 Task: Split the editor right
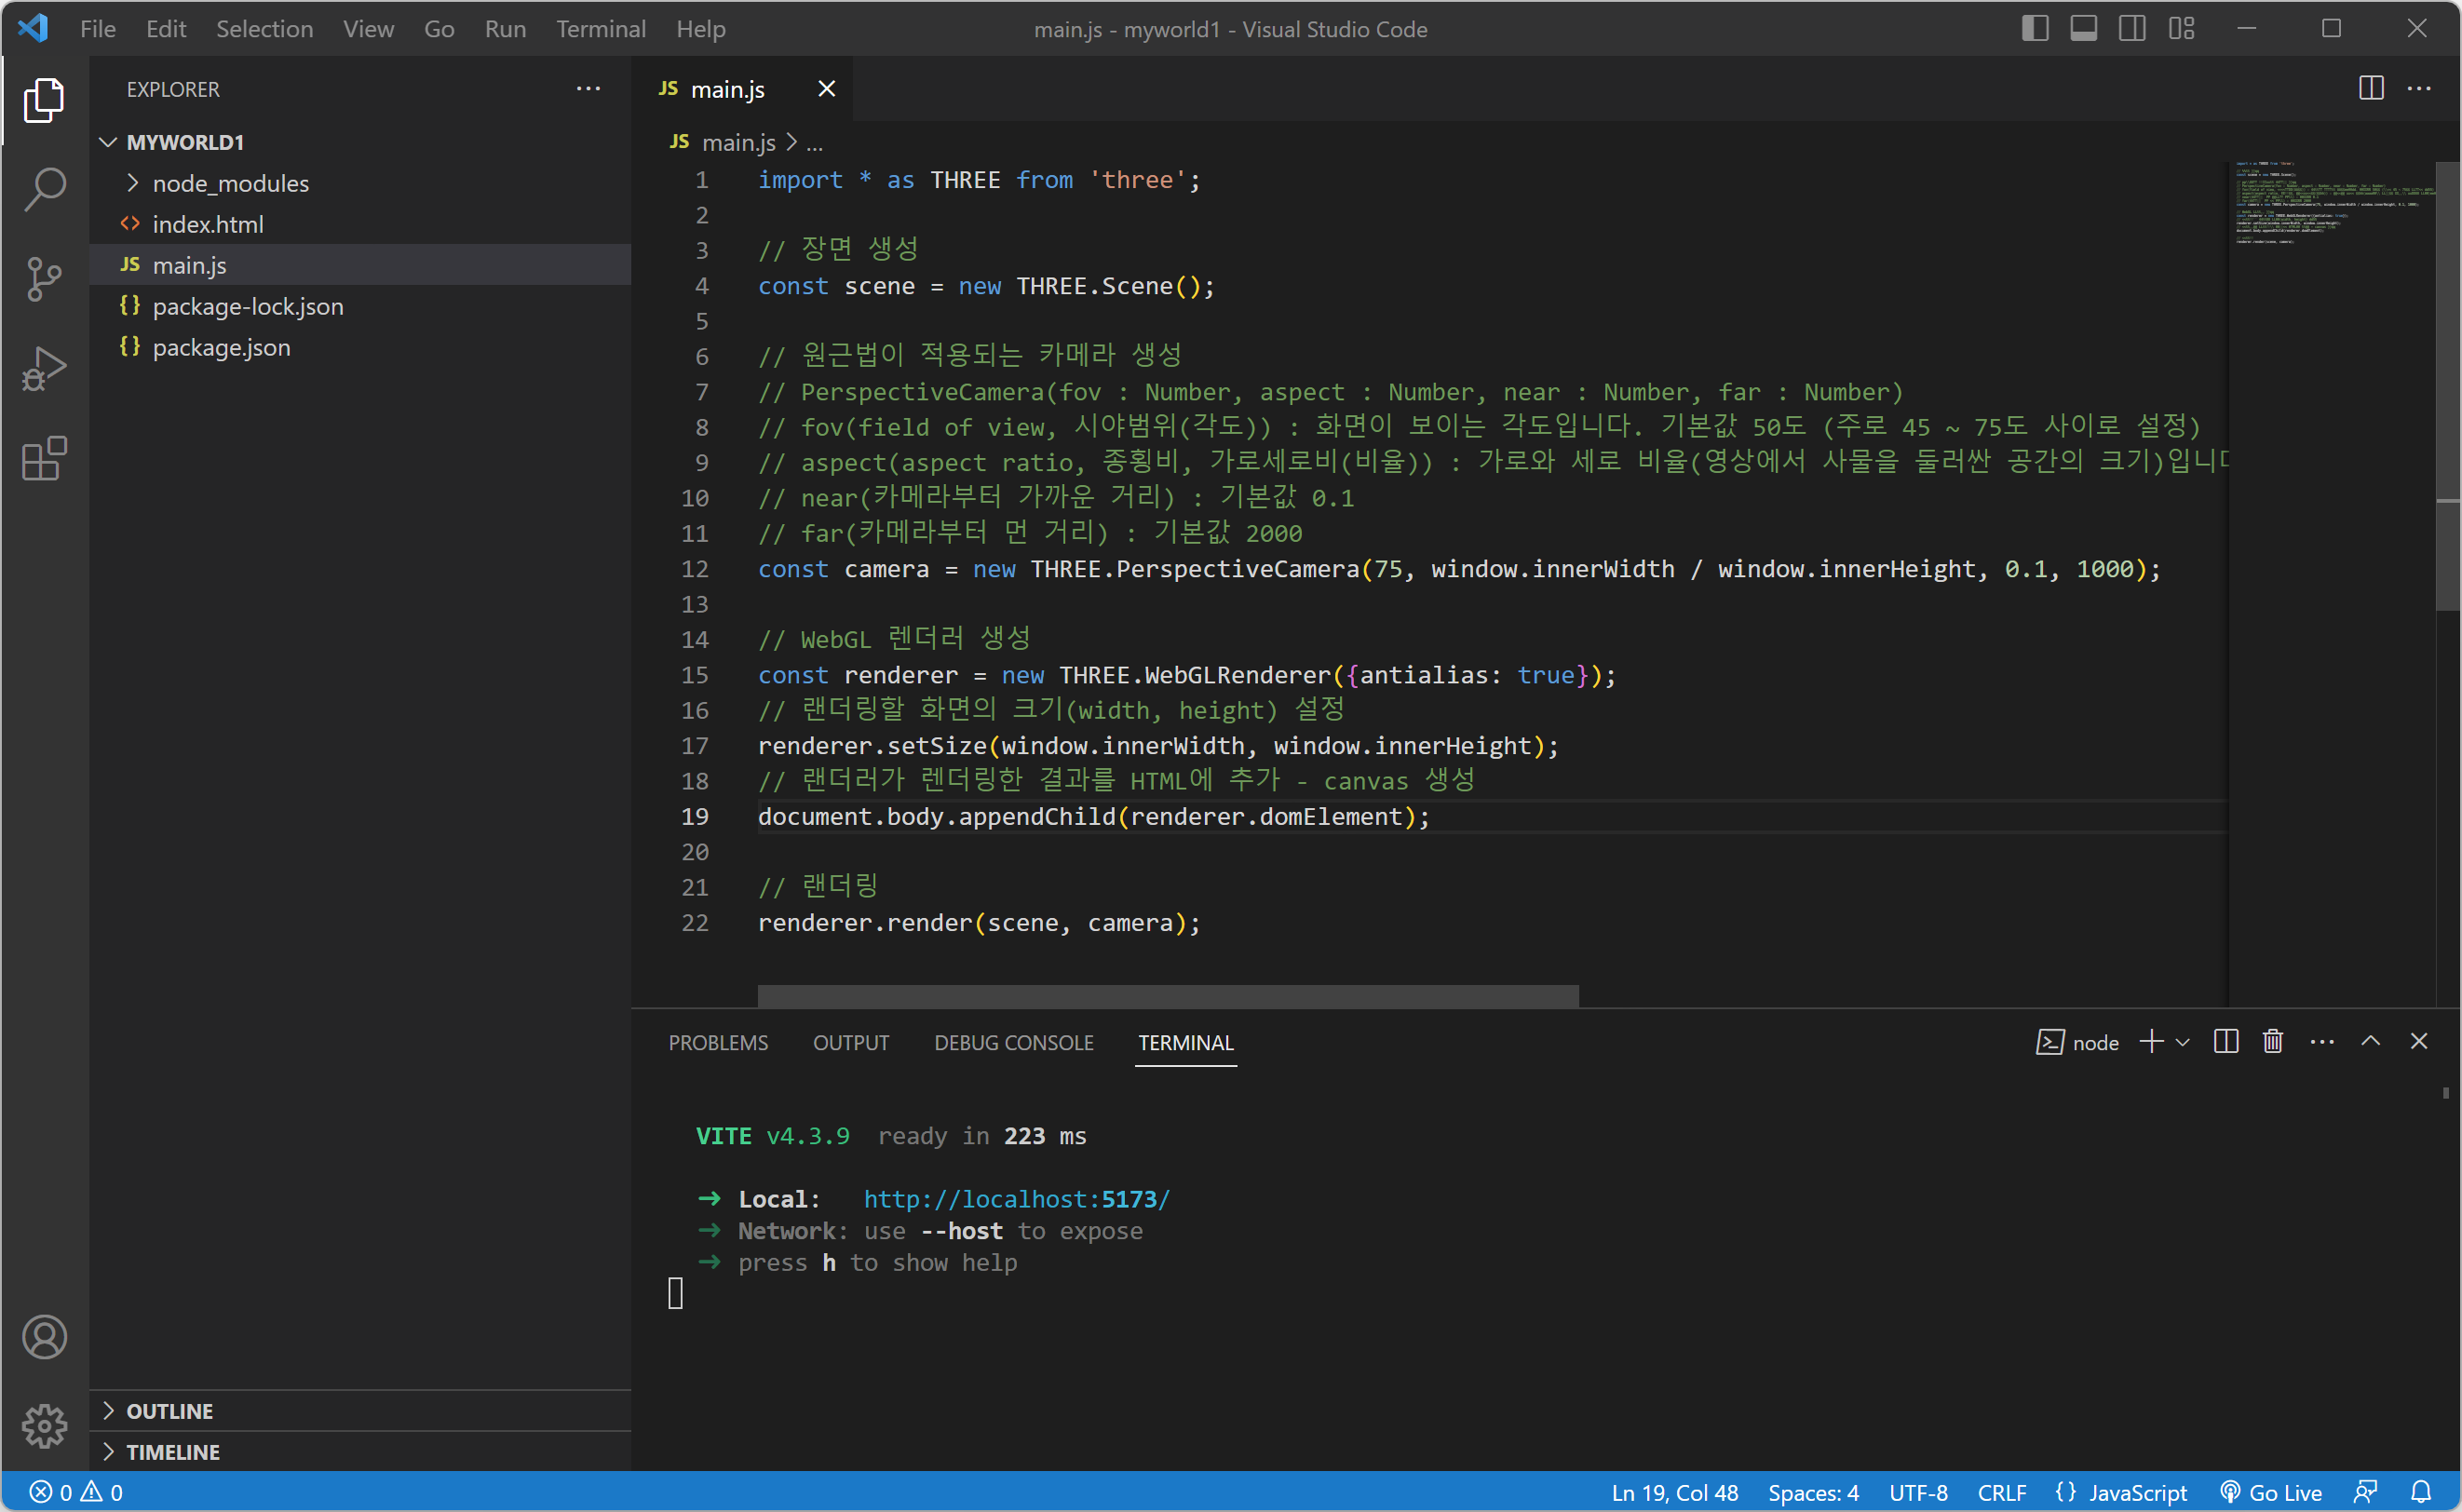tap(2370, 88)
